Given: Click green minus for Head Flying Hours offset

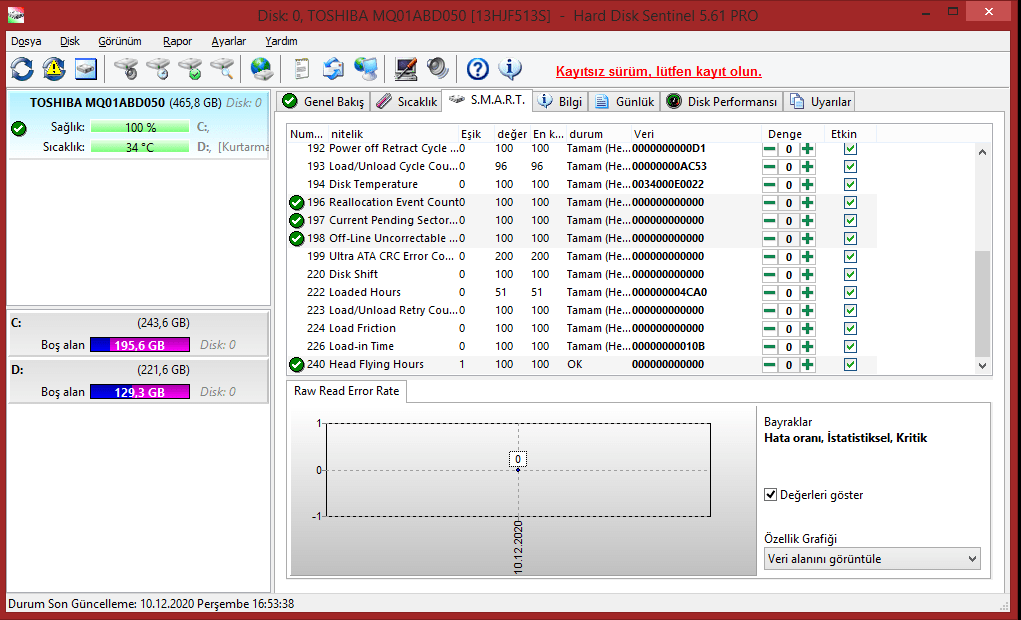Looking at the screenshot, I should click(x=770, y=364).
